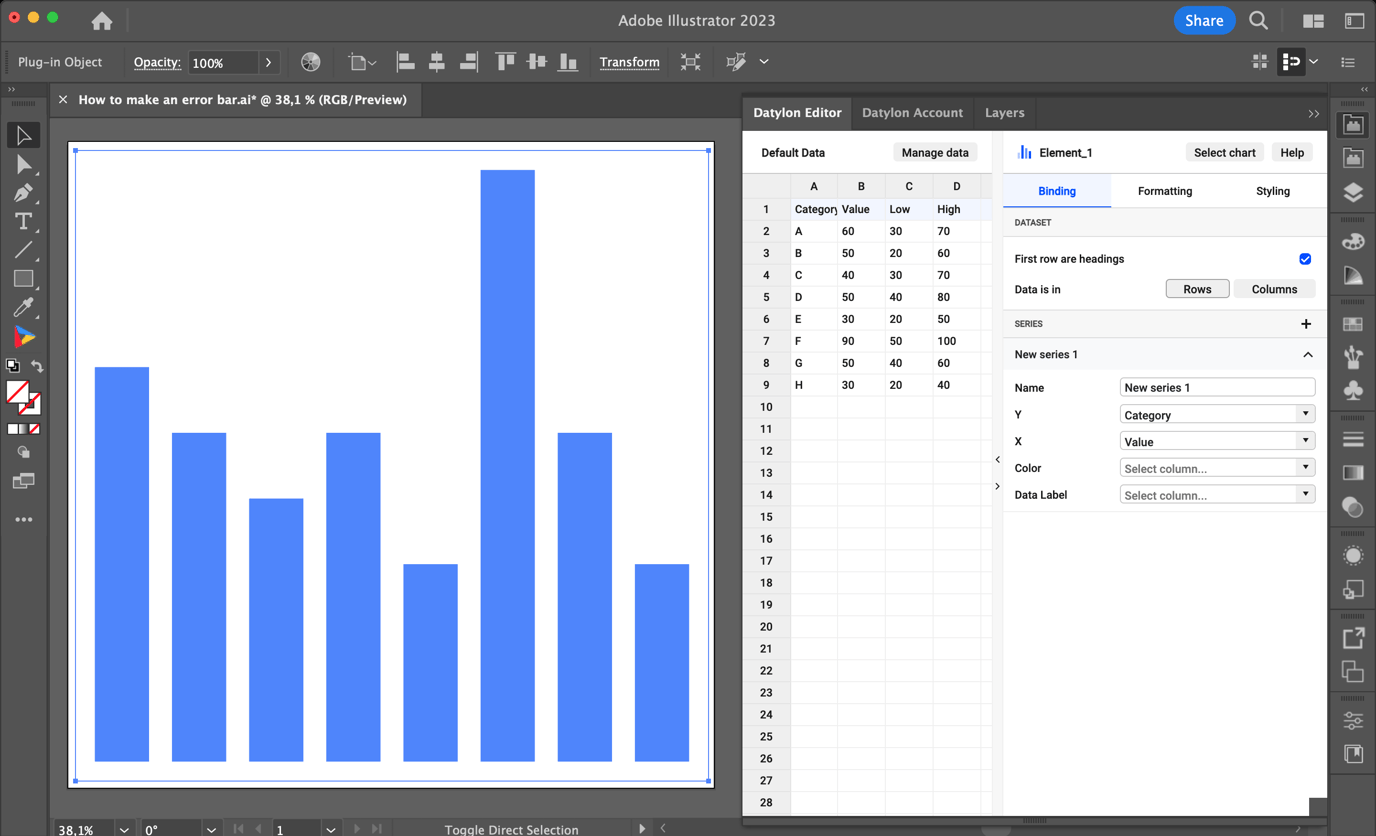This screenshot has width=1376, height=836.
Task: Open the Color column selector dropdown
Action: 1305,467
